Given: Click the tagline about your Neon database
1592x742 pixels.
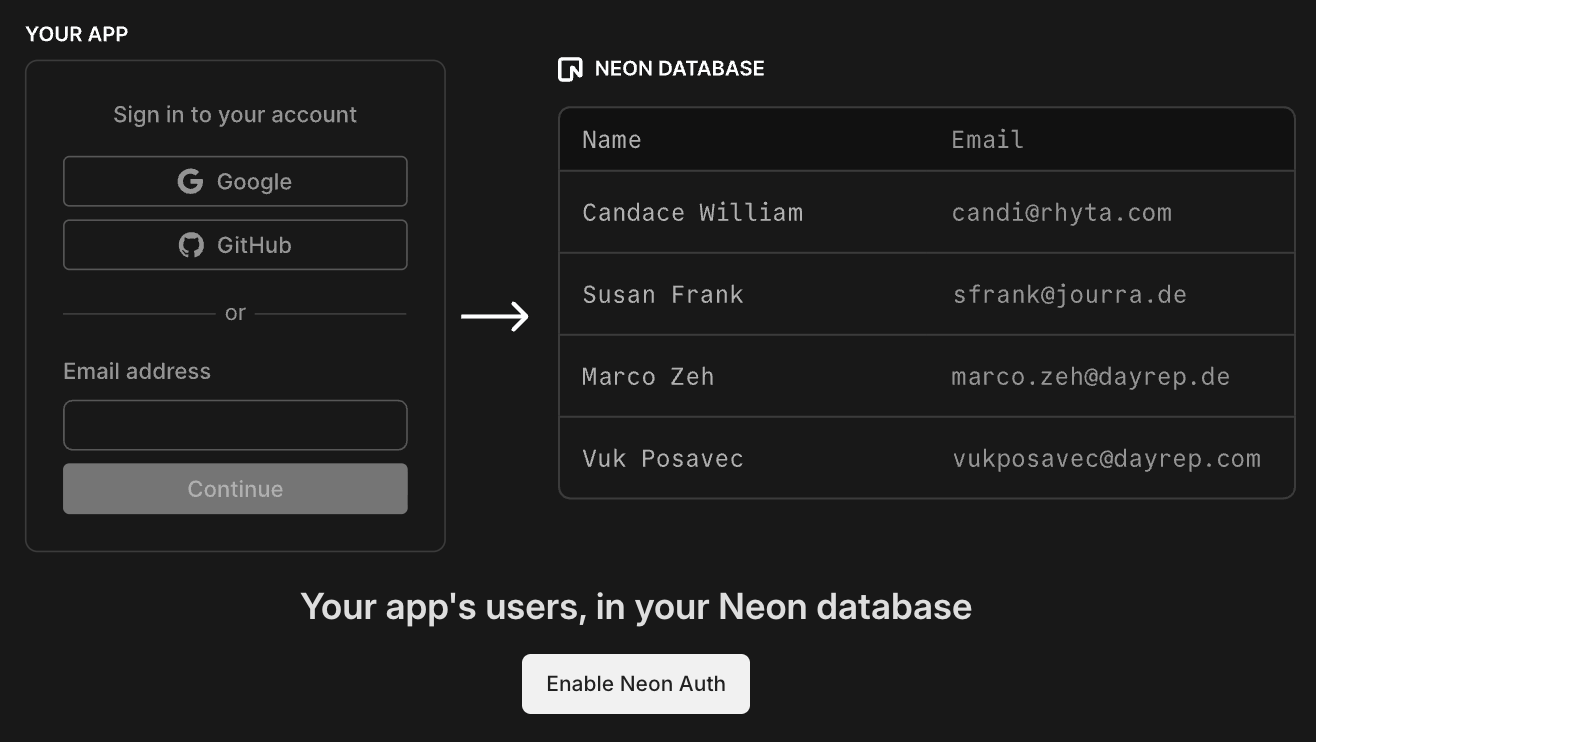Looking at the screenshot, I should click(x=636, y=606).
